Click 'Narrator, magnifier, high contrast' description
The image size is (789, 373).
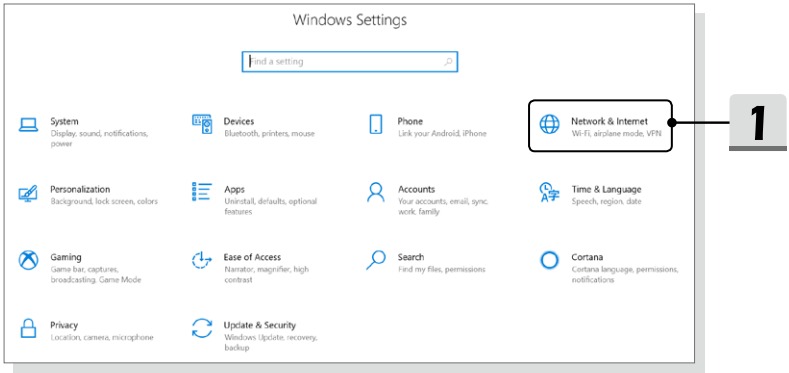(x=266, y=274)
